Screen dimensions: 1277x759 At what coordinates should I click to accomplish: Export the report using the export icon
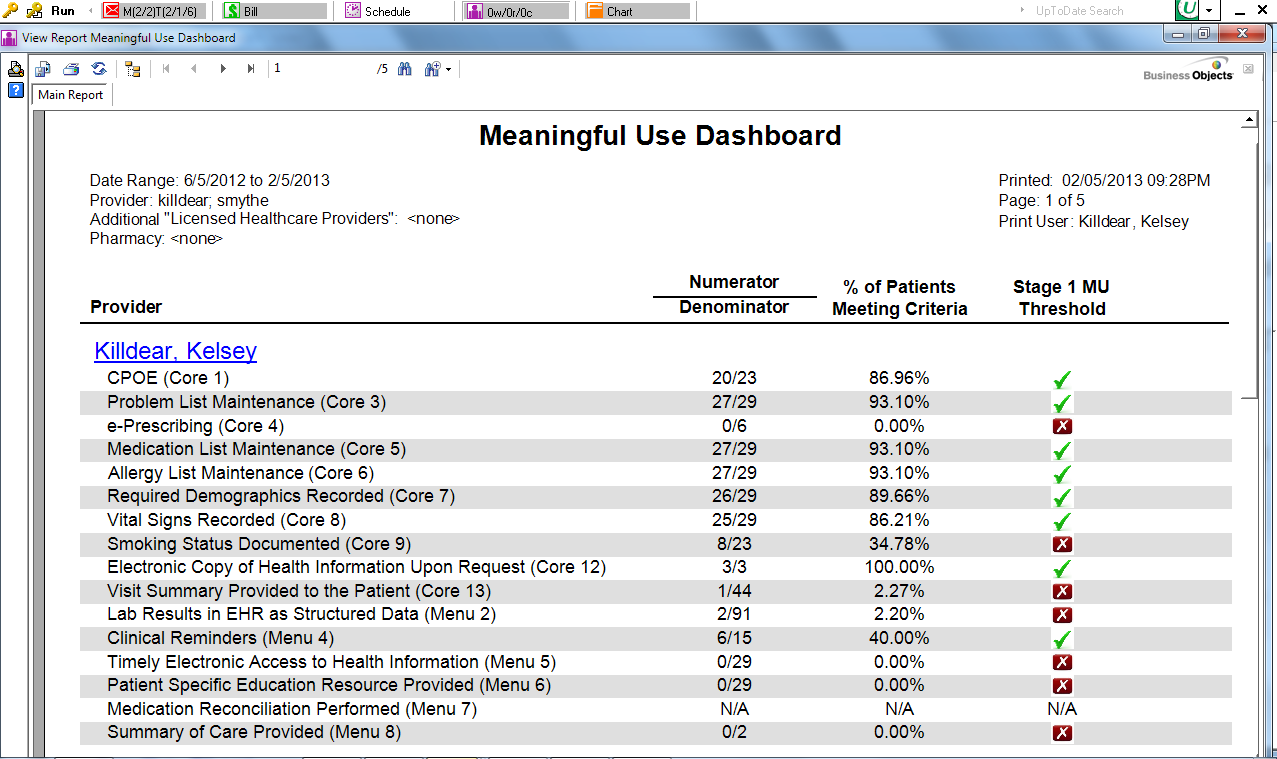point(42,69)
